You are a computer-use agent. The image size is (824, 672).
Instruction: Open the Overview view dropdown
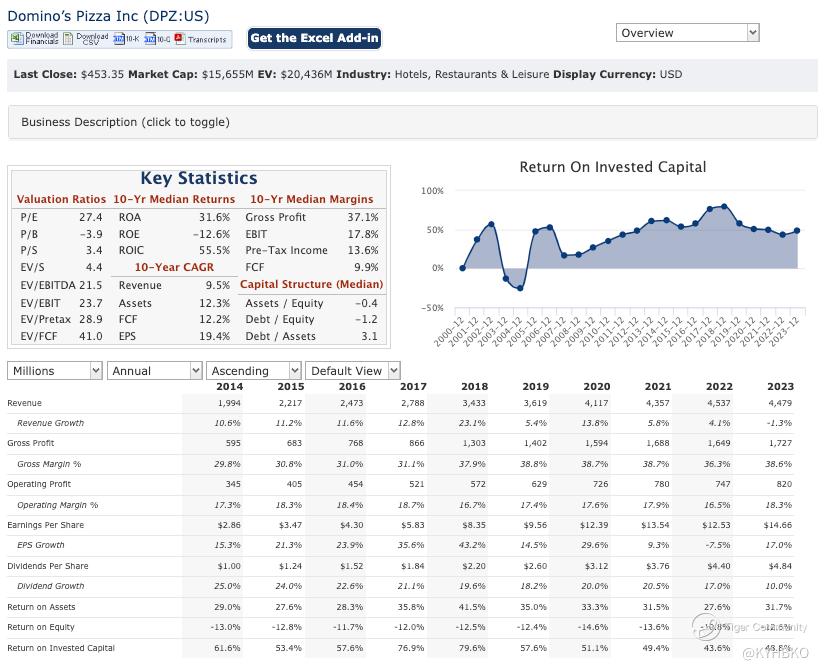(x=688, y=33)
